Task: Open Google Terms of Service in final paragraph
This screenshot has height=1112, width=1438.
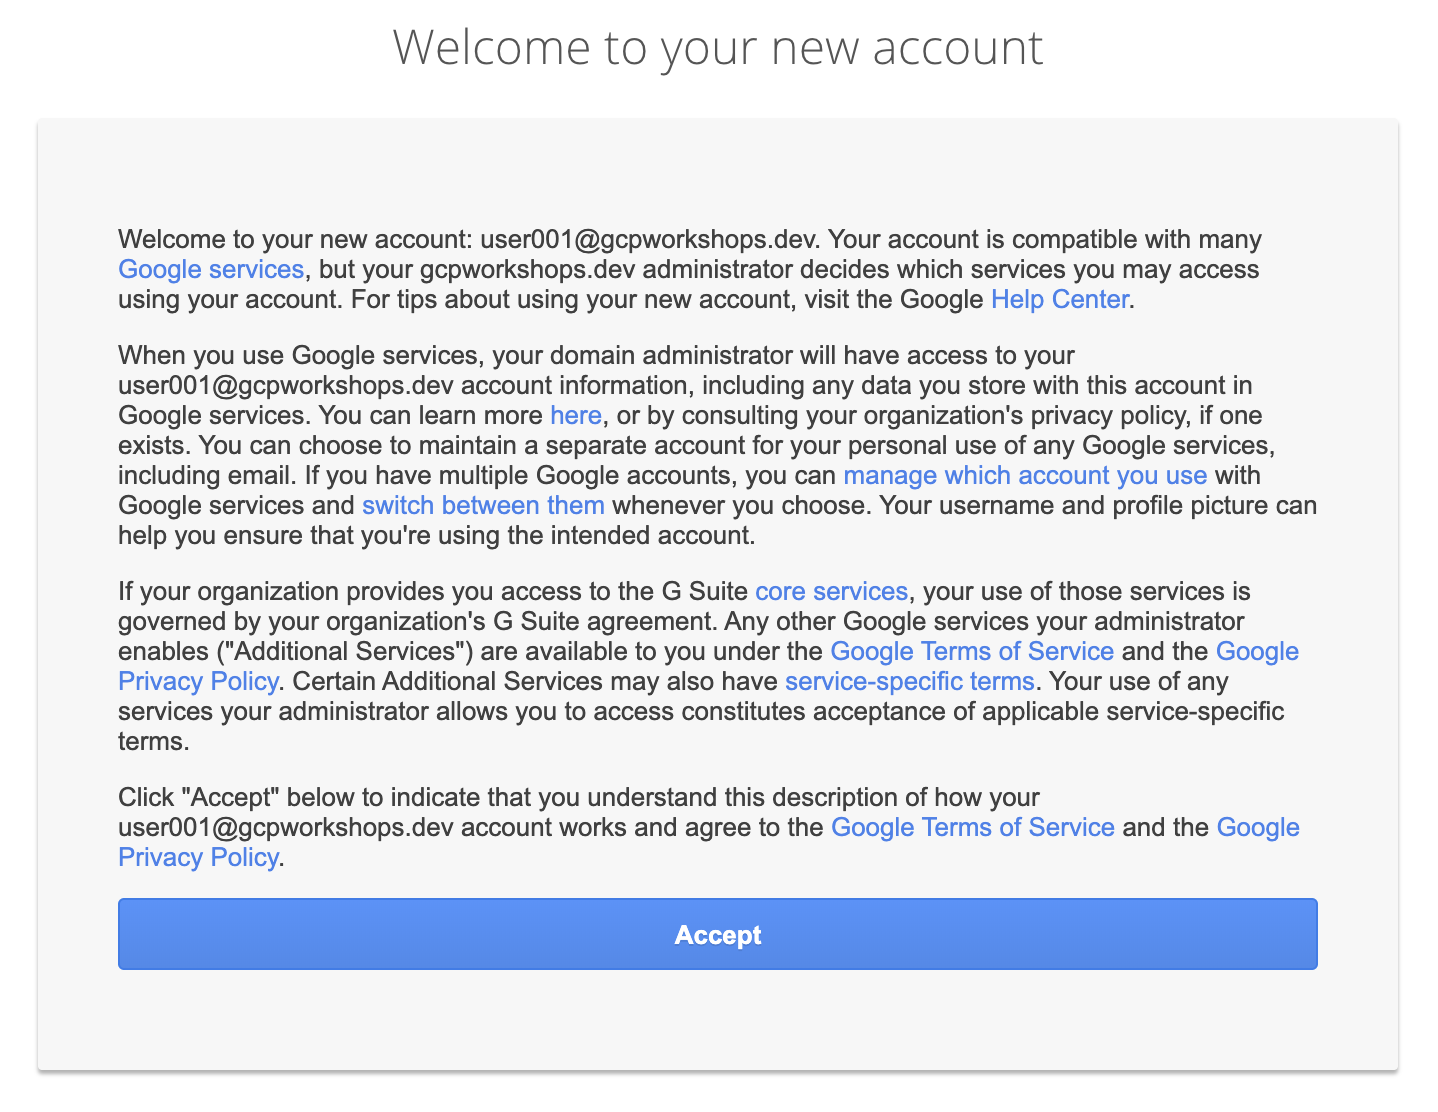Action: click(x=971, y=827)
